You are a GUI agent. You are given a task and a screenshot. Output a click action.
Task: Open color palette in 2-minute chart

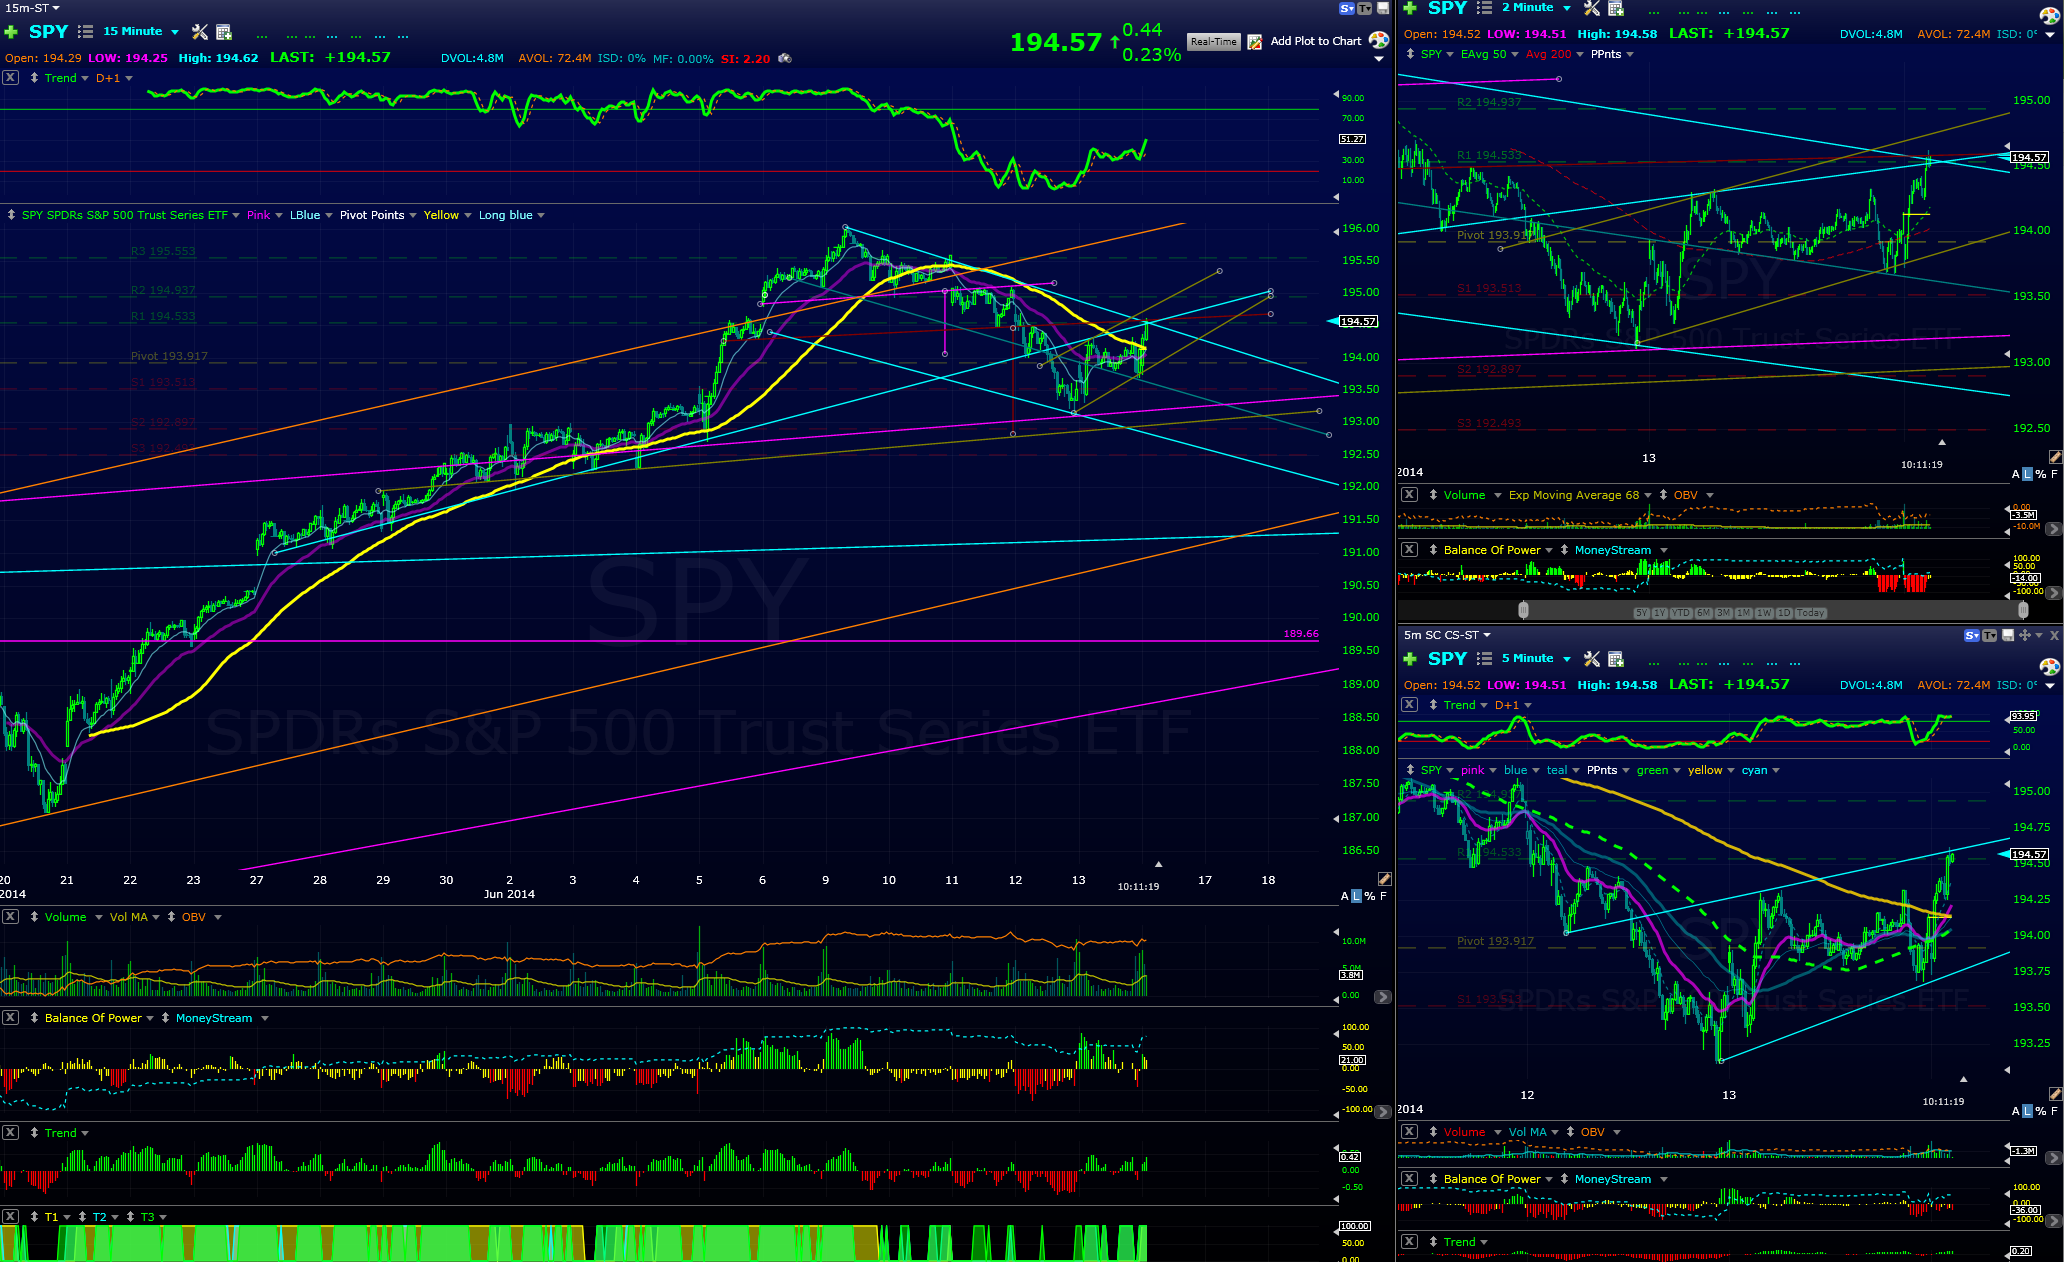(x=2049, y=15)
